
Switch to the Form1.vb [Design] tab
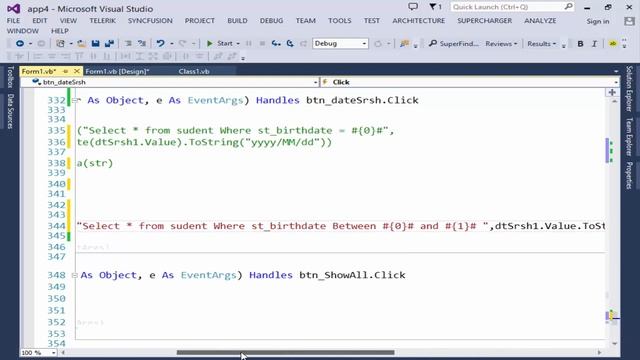(117, 71)
